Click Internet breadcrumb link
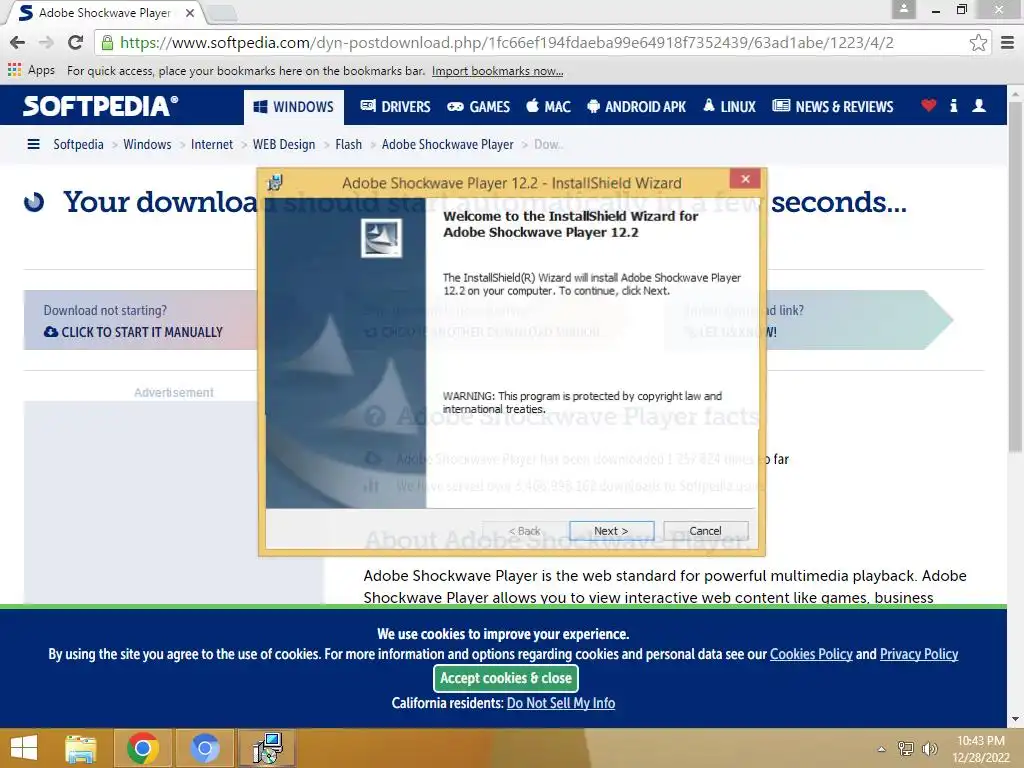 tap(212, 144)
